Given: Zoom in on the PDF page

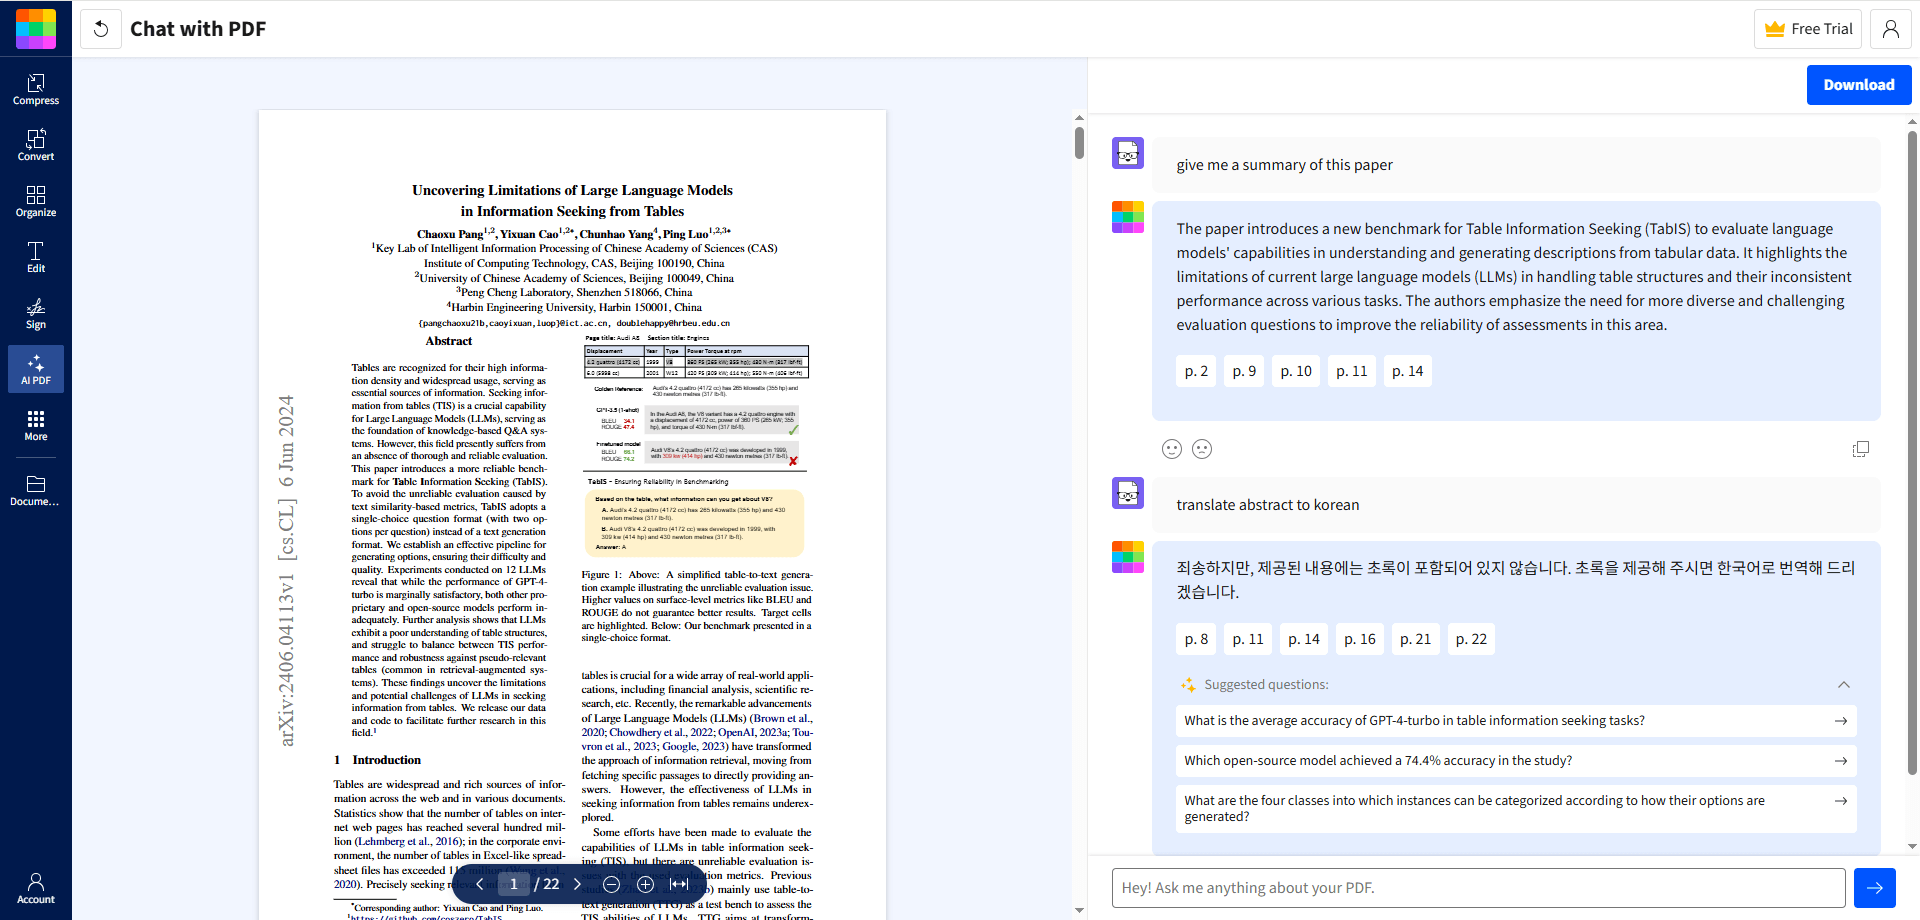Looking at the screenshot, I should [x=645, y=884].
